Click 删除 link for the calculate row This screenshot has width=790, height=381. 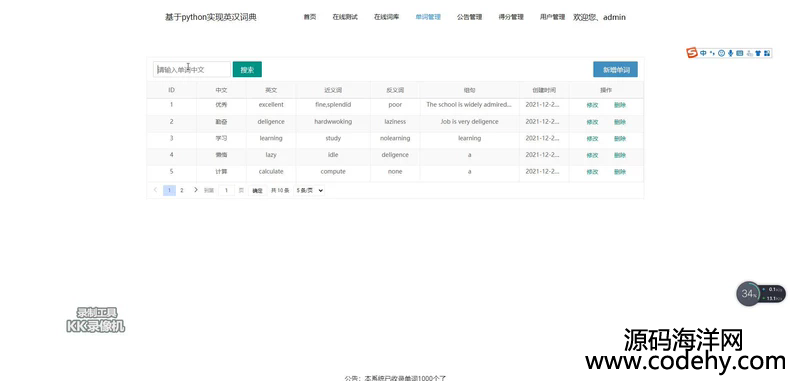click(x=620, y=172)
